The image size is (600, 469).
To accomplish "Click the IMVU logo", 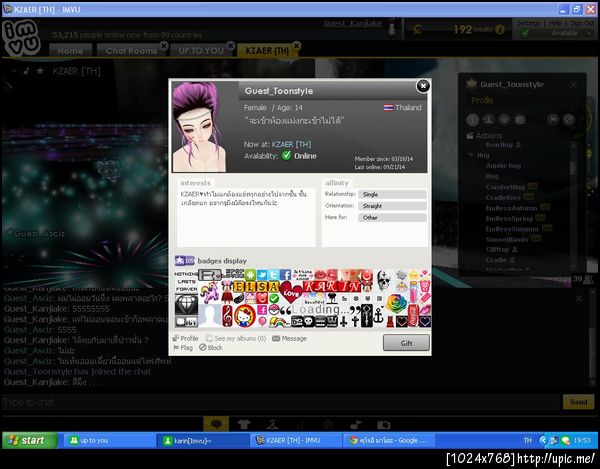I will pos(21,37).
